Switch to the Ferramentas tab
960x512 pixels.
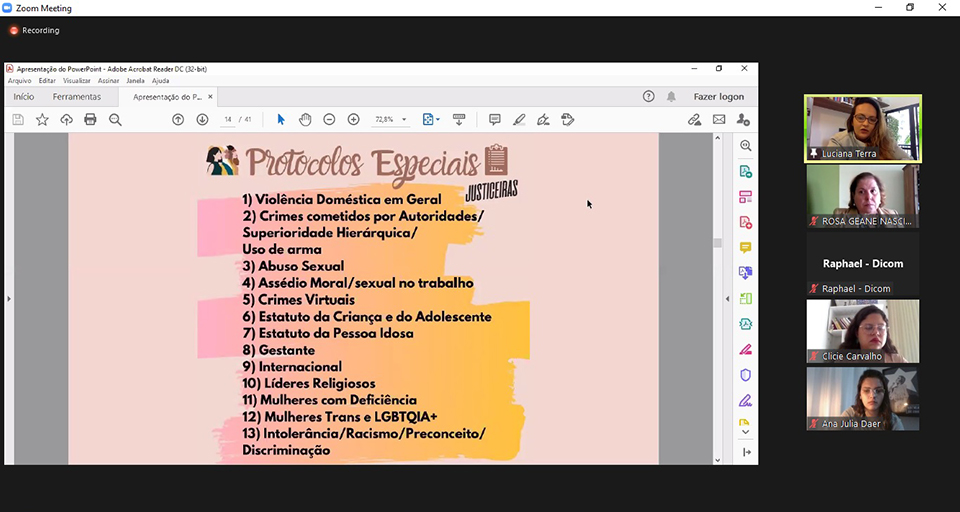(x=77, y=97)
